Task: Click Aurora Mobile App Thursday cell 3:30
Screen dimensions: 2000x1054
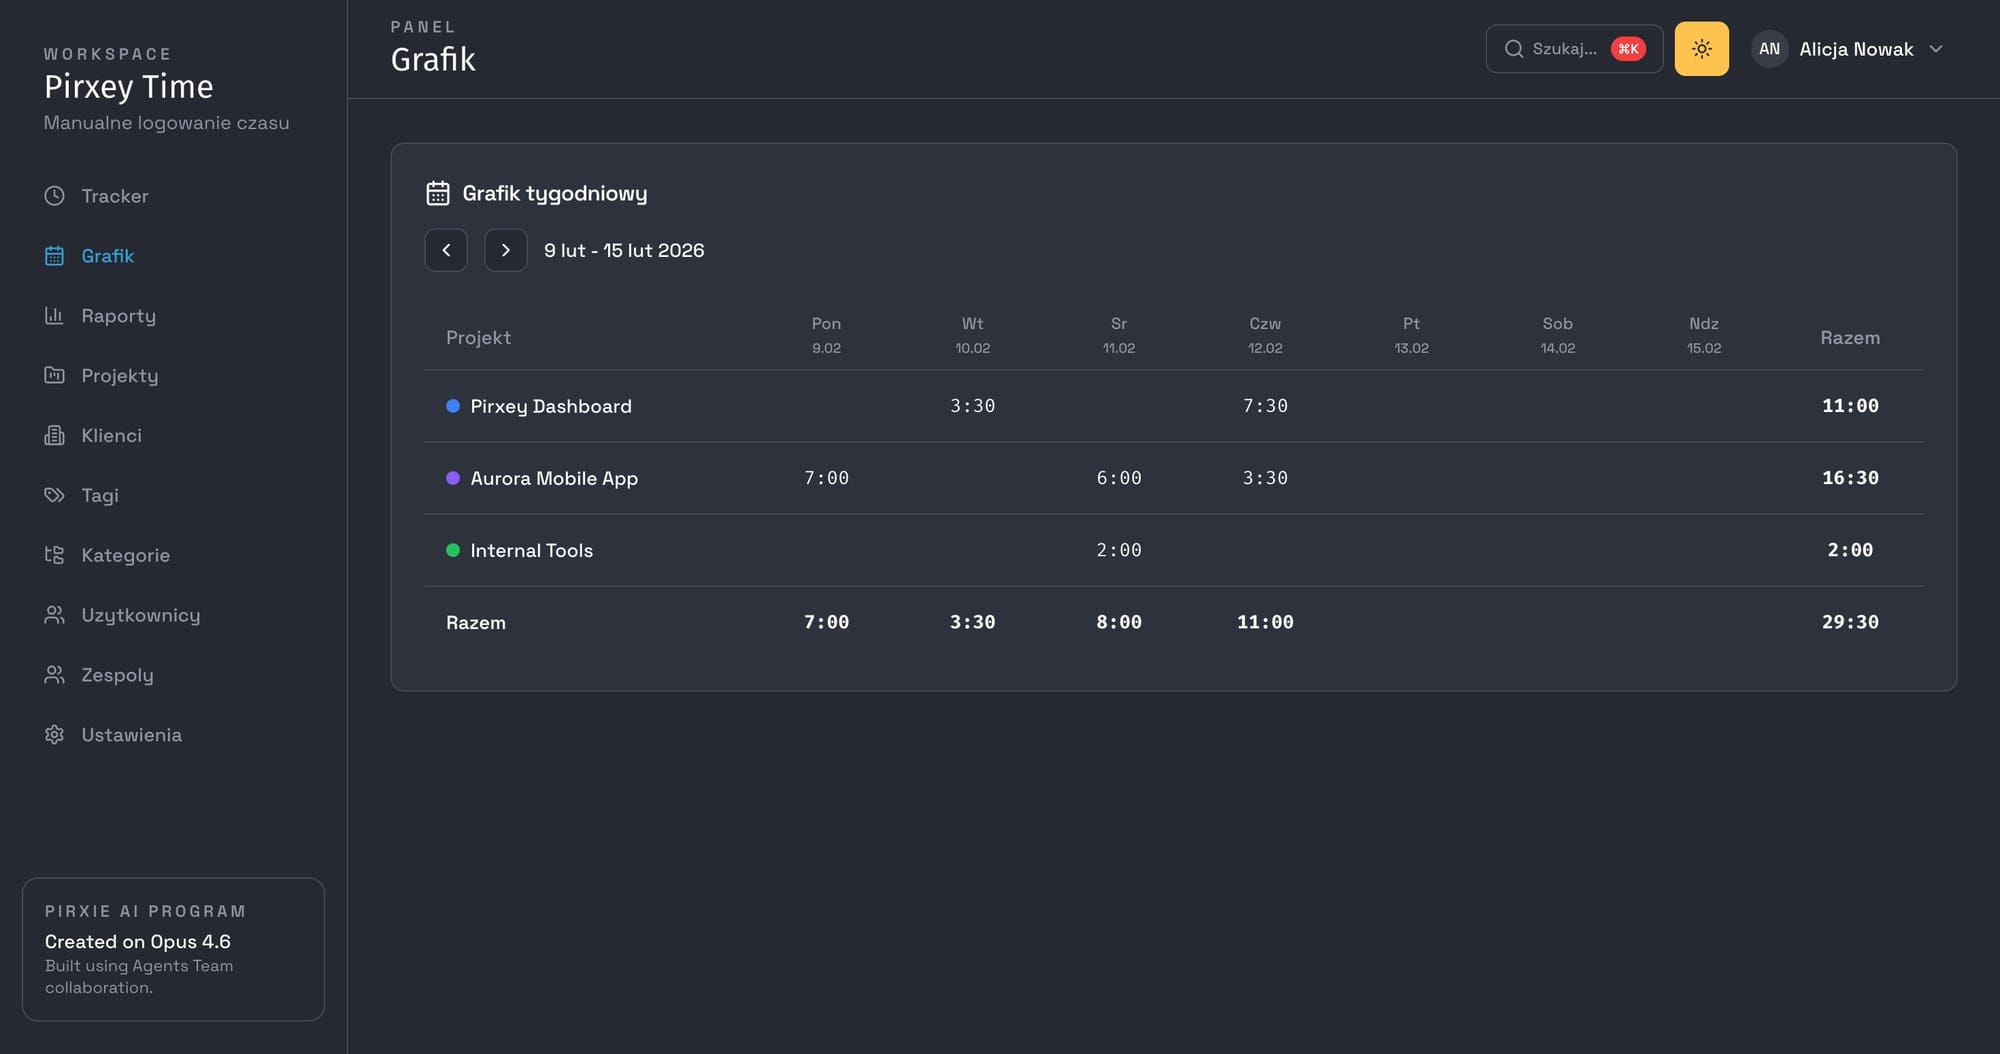Action: click(1265, 478)
